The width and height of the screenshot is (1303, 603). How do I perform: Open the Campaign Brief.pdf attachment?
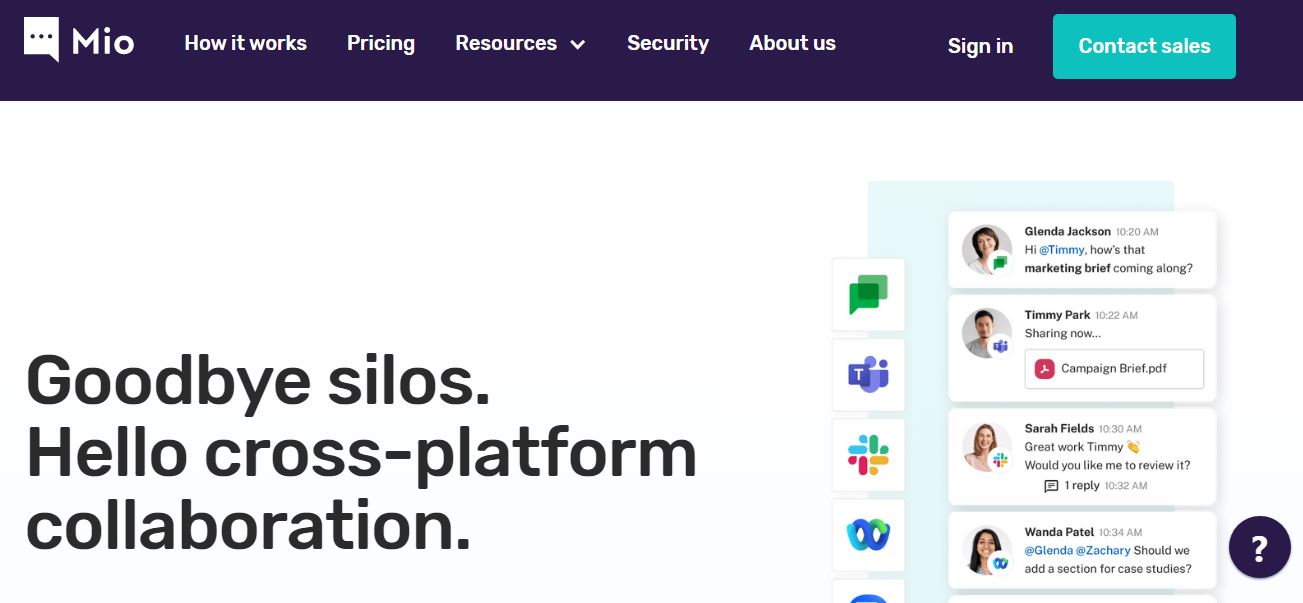pyautogui.click(x=1114, y=369)
